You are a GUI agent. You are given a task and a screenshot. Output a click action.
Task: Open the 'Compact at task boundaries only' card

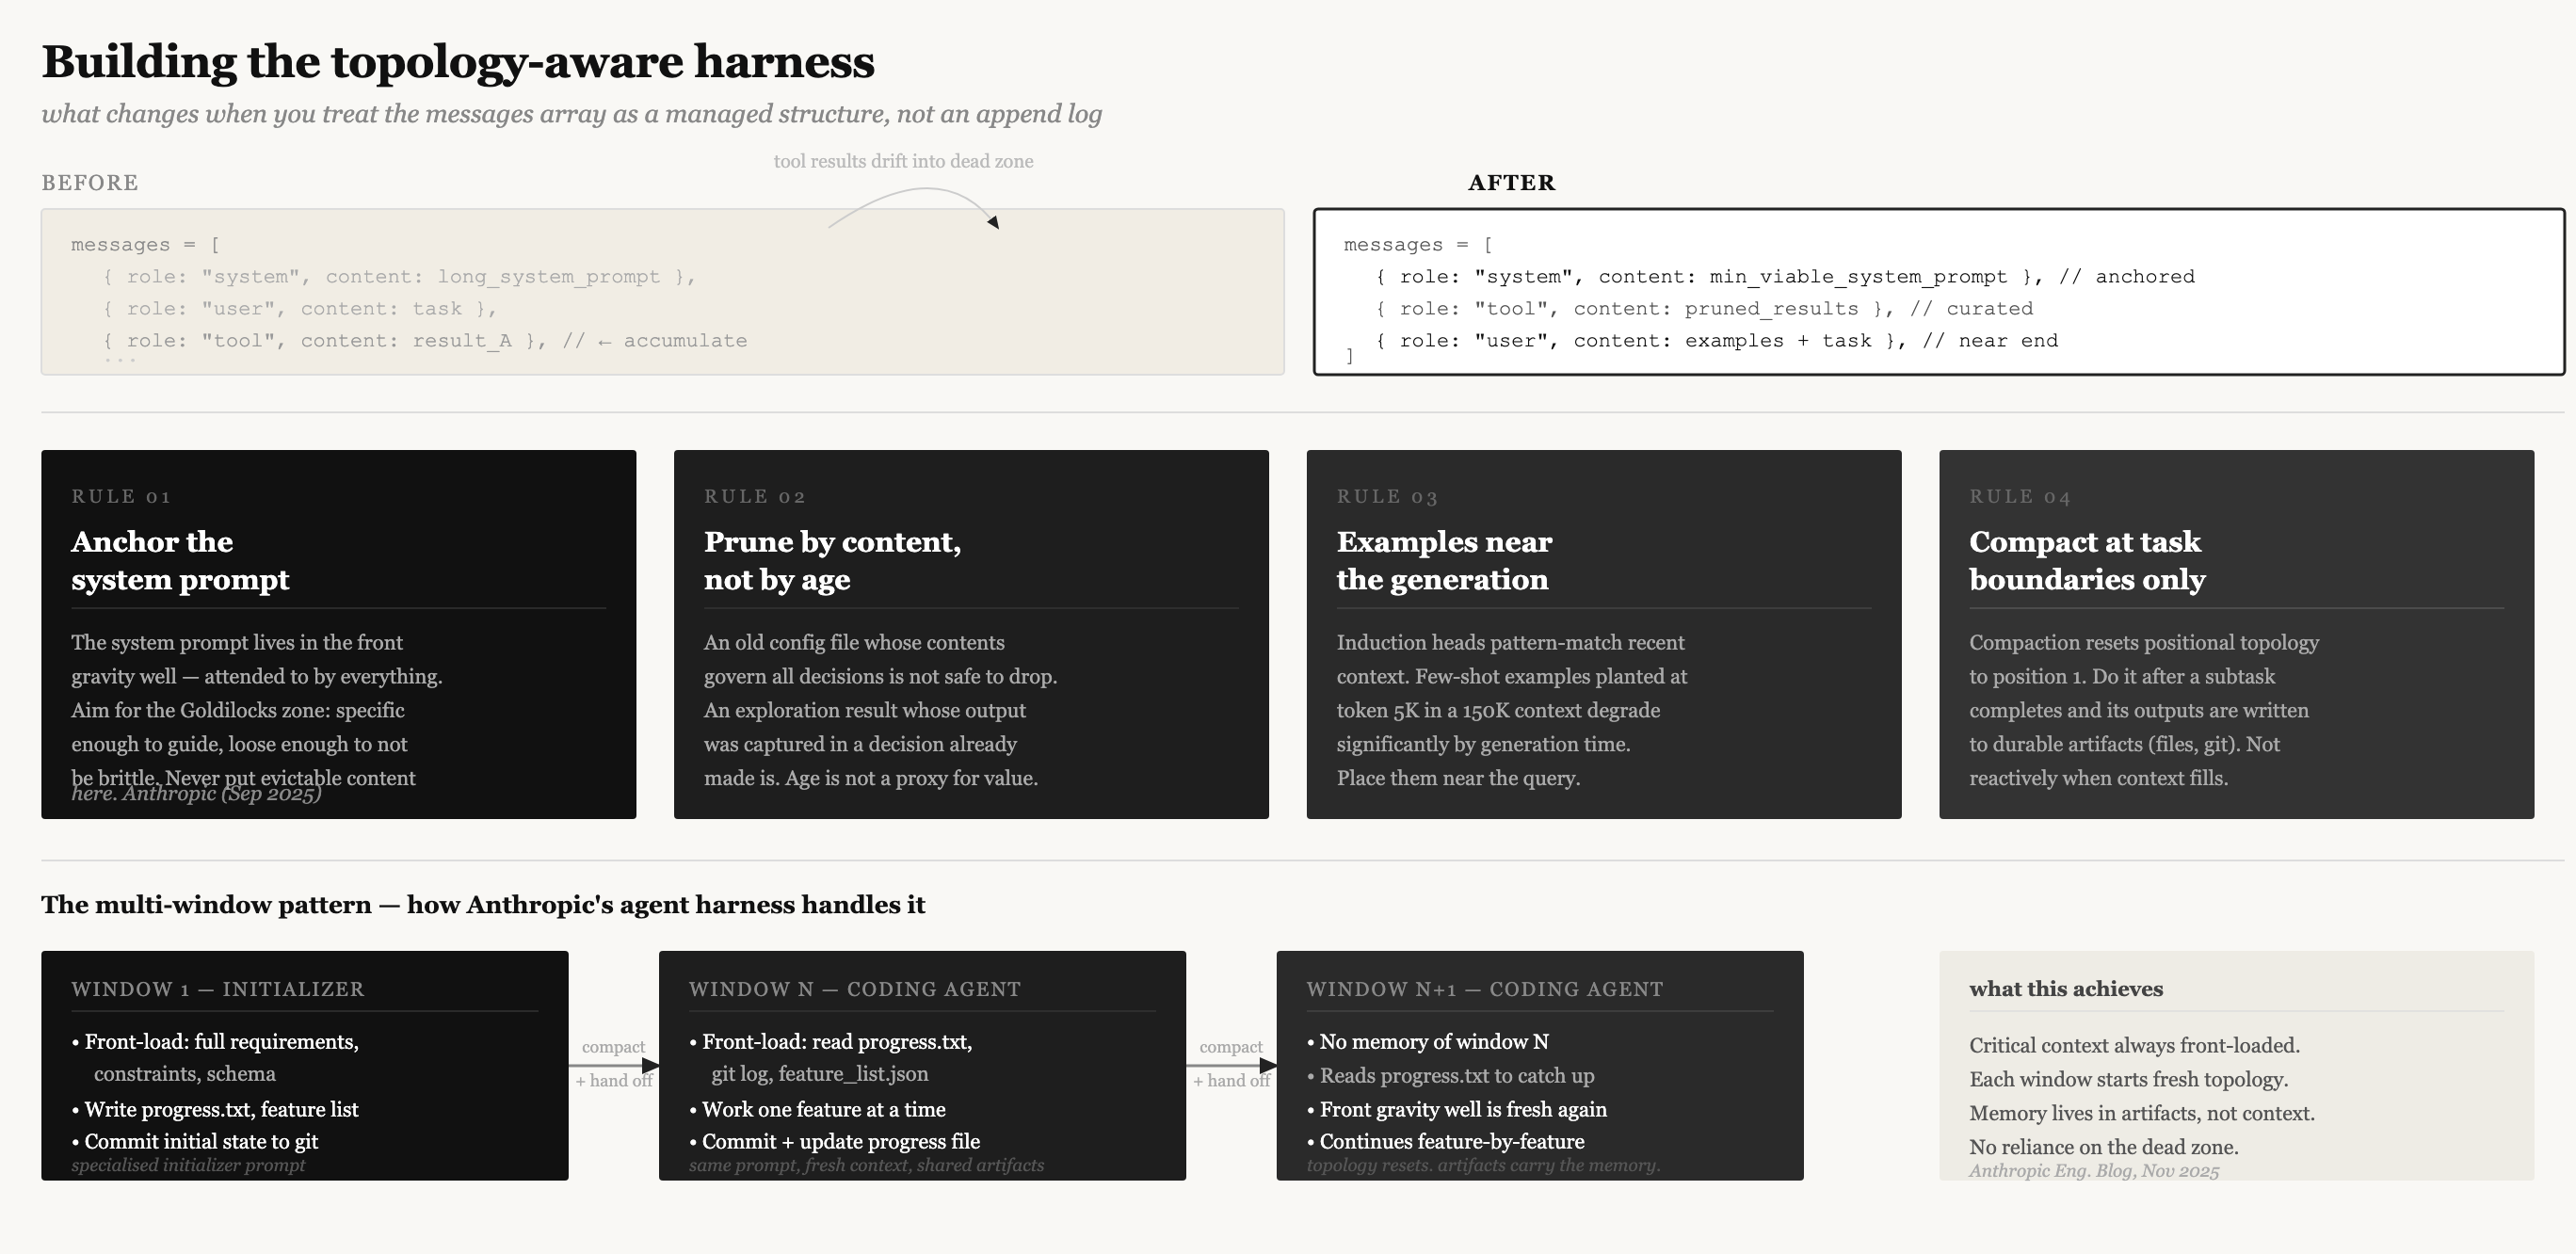[x=2236, y=634]
